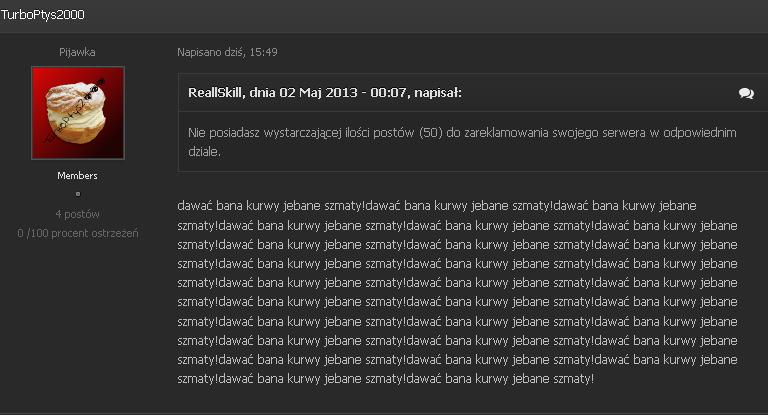Click the Napisano dziś, 15:49 timestamp
The image size is (768, 415).
coord(227,52)
